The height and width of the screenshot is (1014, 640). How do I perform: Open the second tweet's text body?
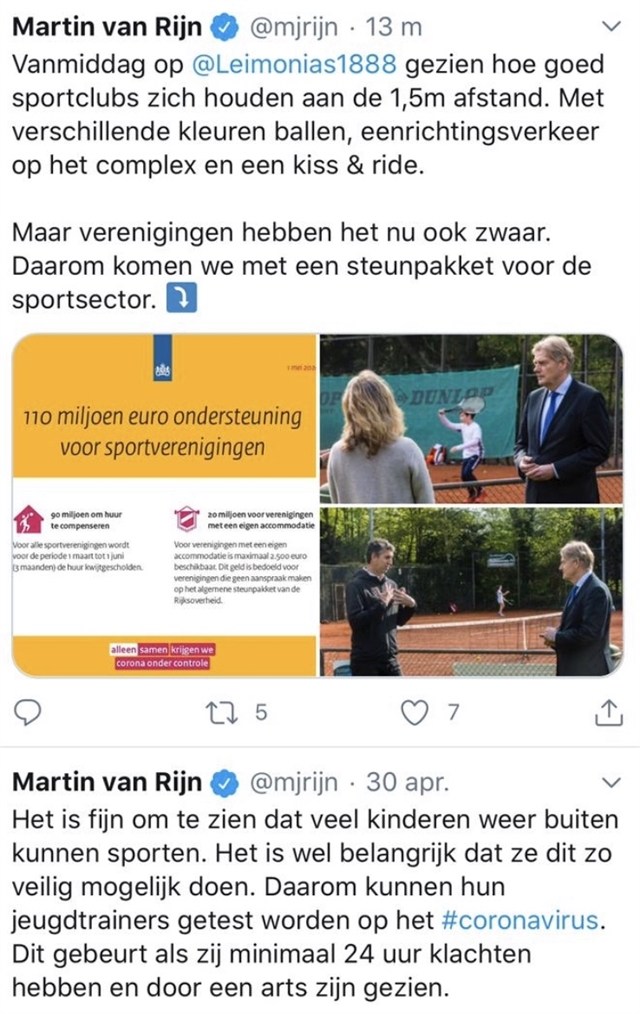[315, 903]
